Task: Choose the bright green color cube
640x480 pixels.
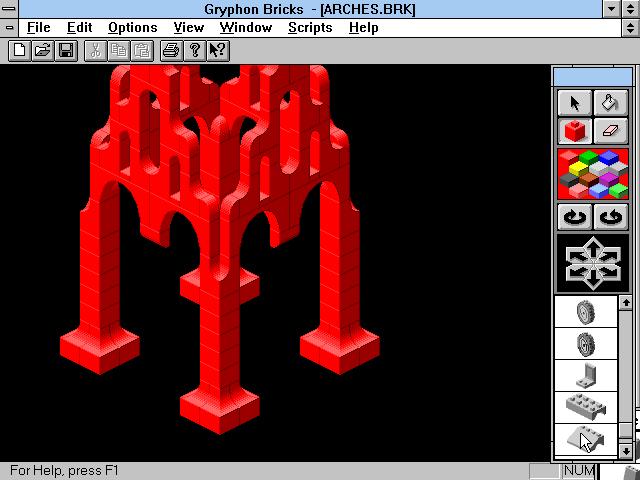Action: pyautogui.click(x=619, y=189)
